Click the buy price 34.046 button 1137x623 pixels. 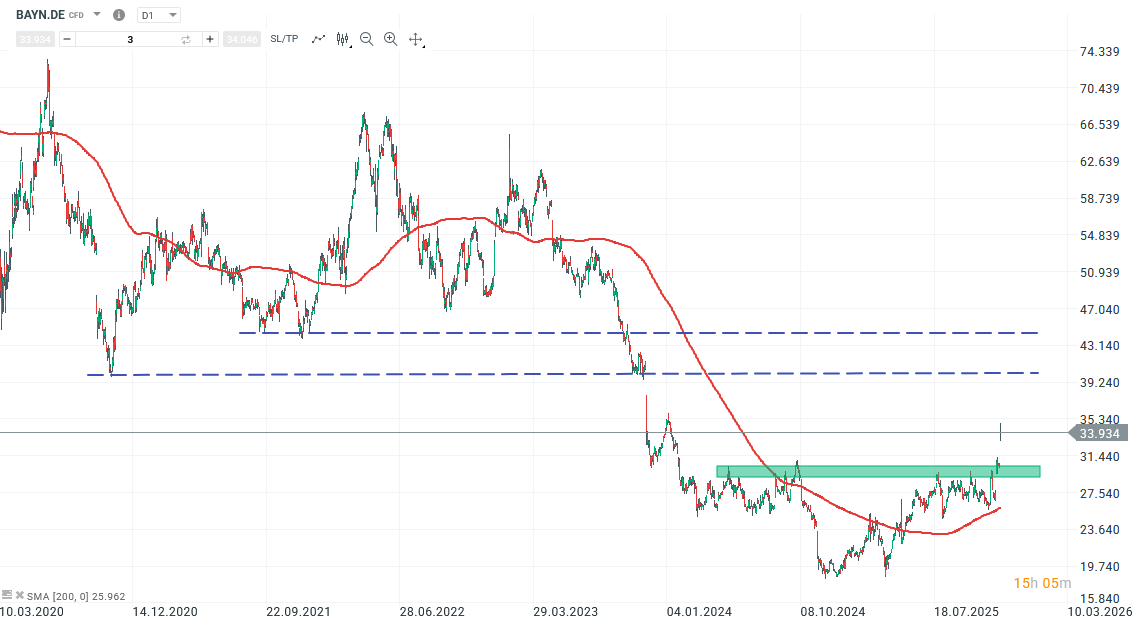pos(241,38)
